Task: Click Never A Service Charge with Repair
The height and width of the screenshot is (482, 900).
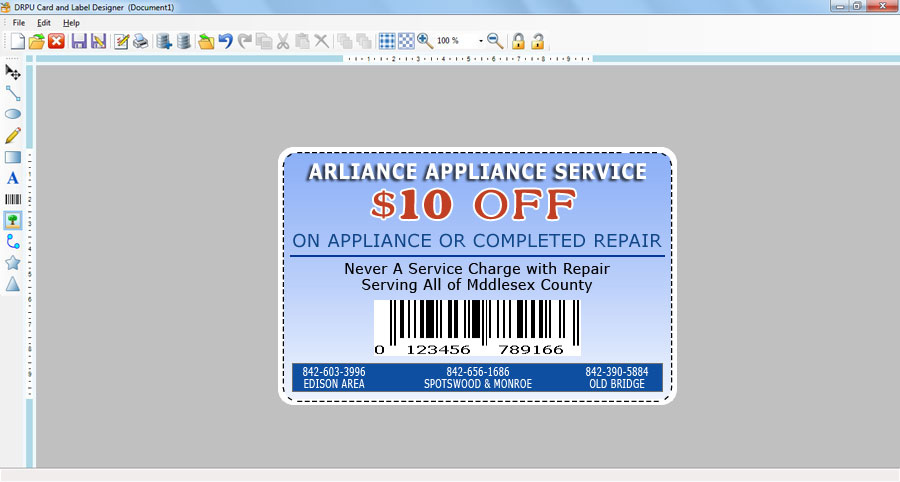Action: click(x=477, y=269)
